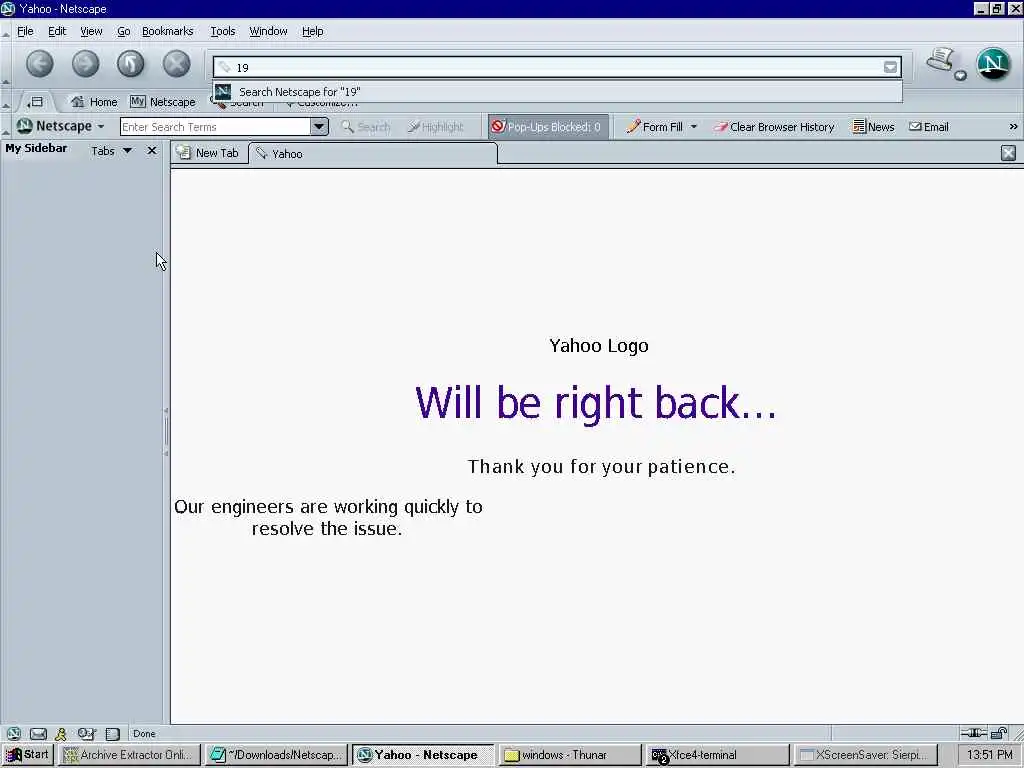
Task: Open the URL bar history dropdown
Action: [890, 67]
